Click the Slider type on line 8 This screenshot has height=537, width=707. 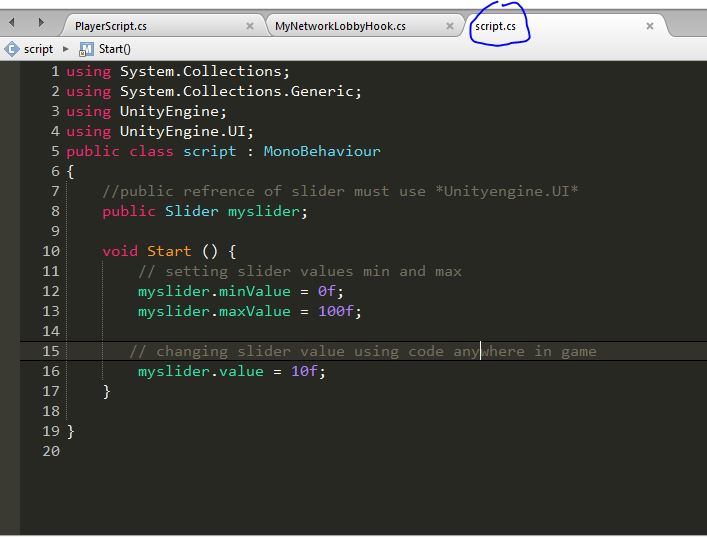click(x=192, y=211)
